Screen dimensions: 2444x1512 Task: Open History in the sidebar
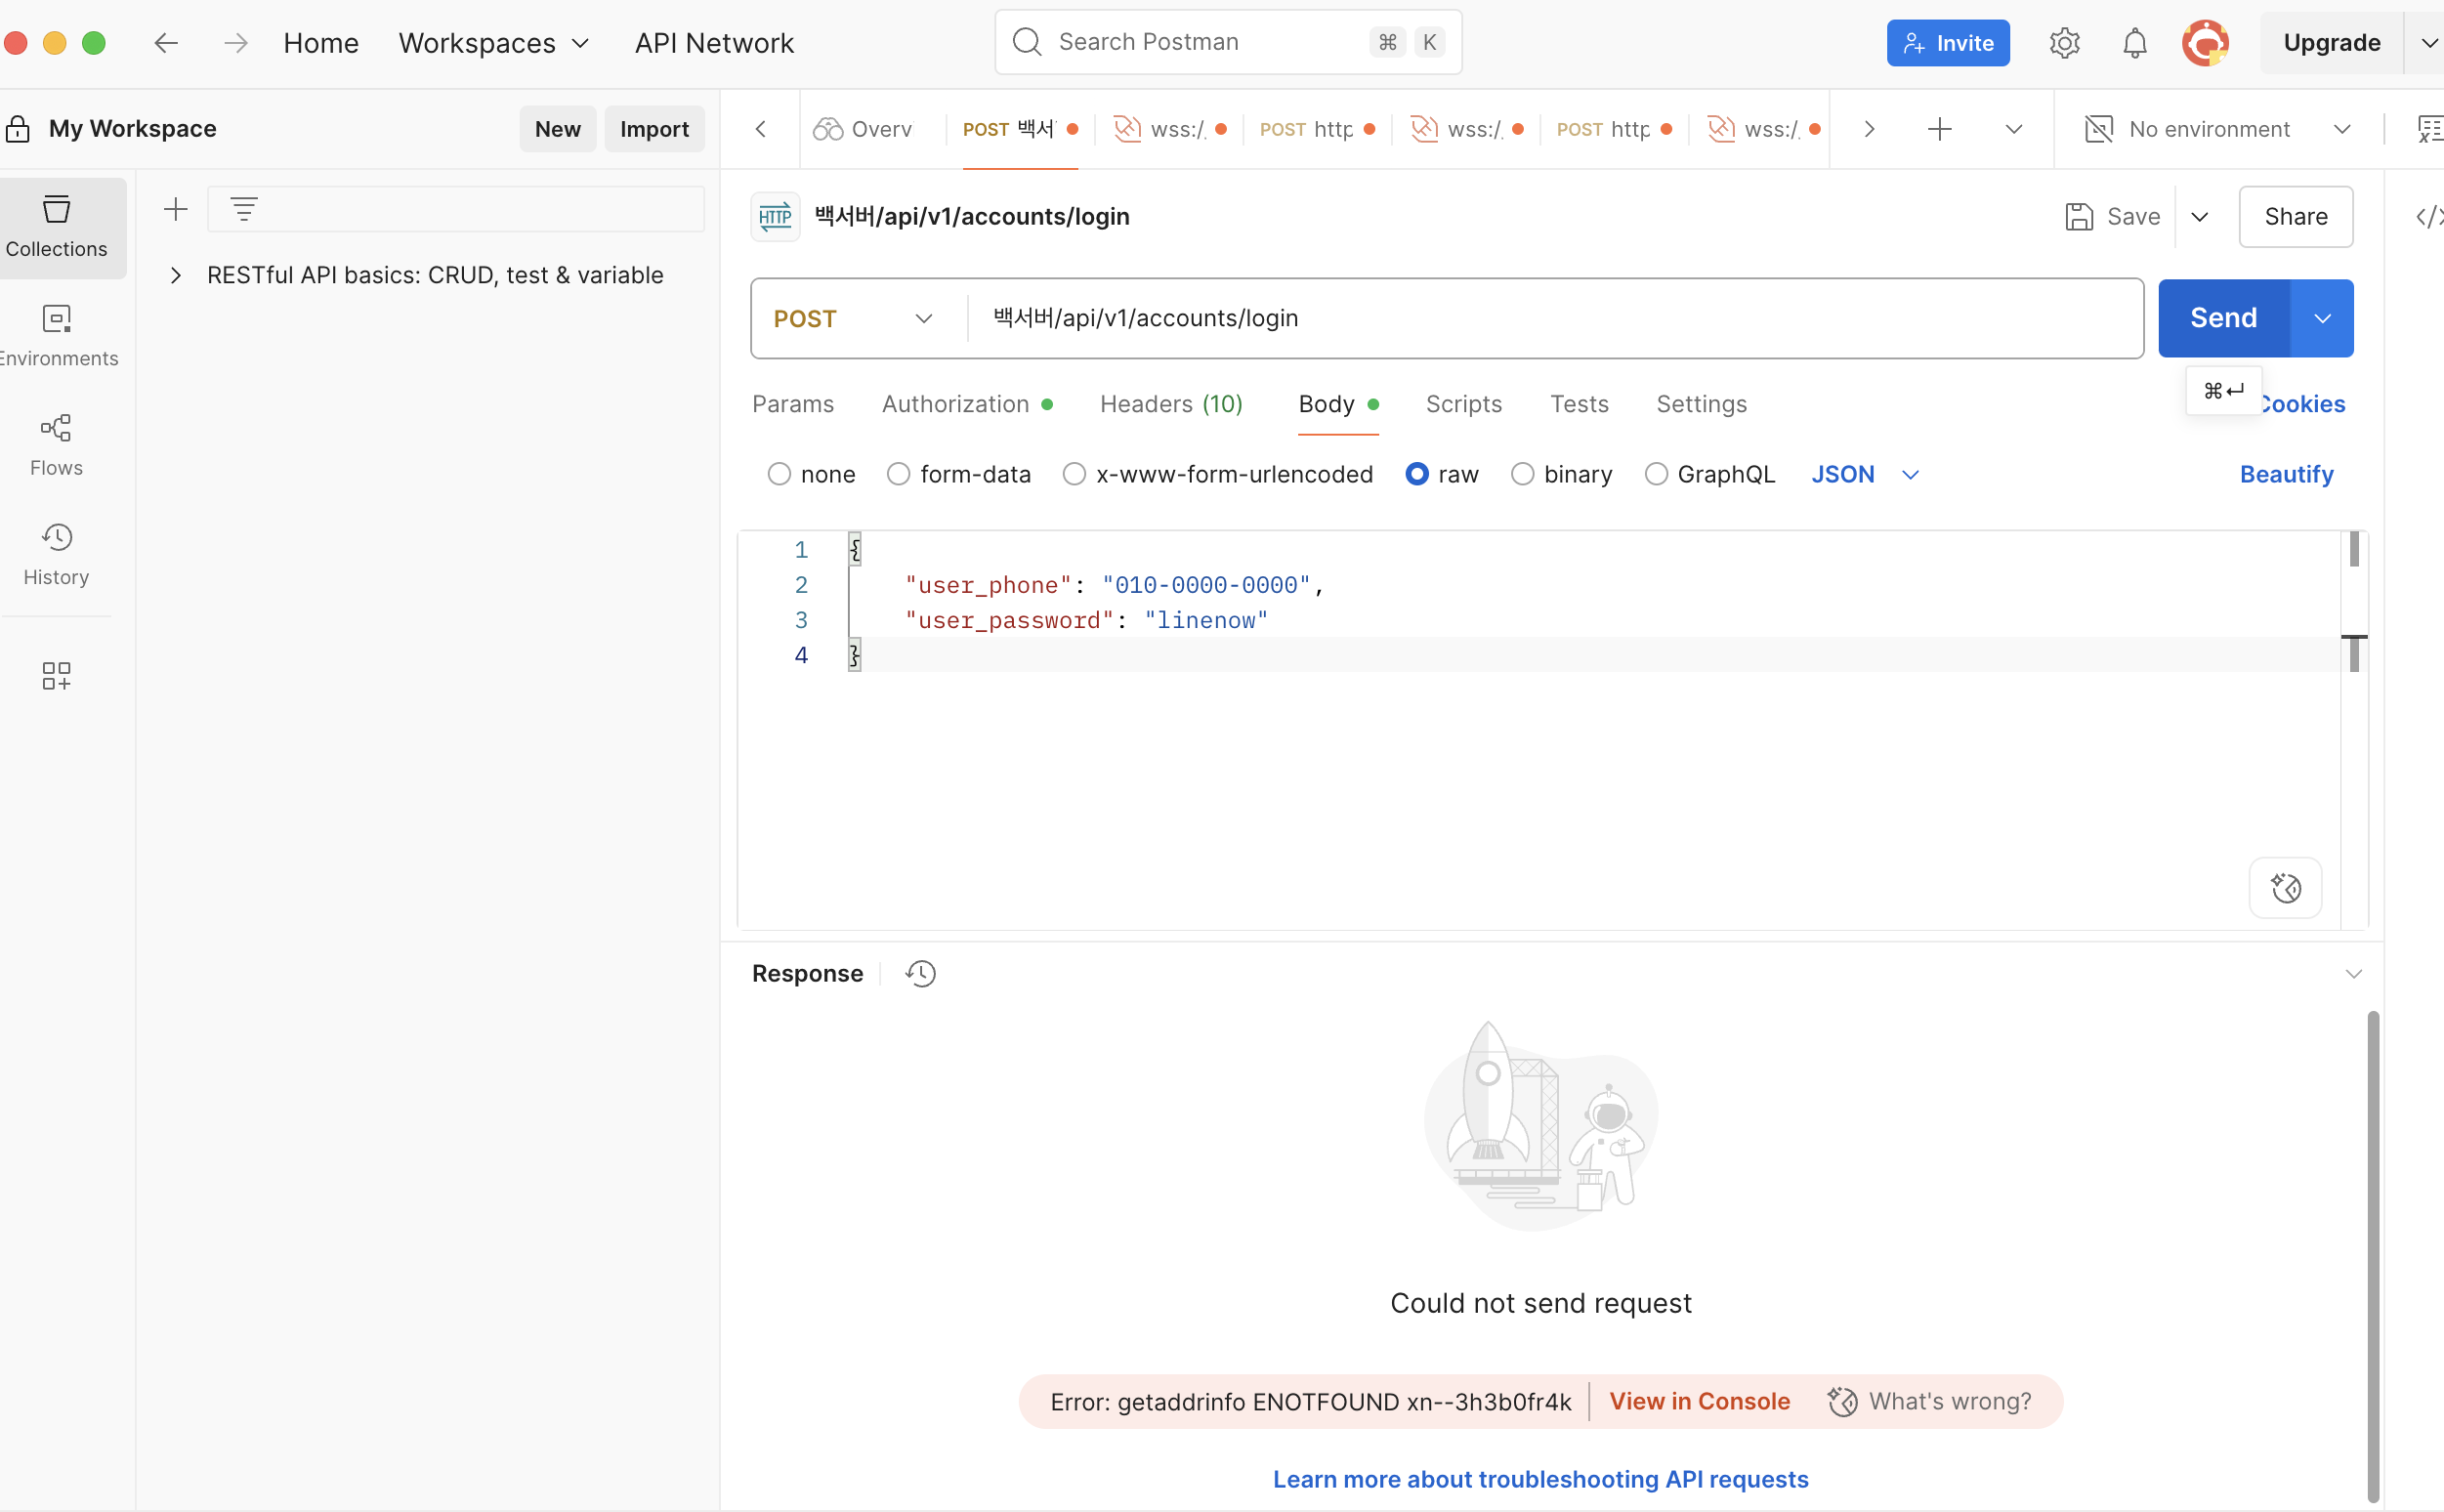[x=56, y=553]
